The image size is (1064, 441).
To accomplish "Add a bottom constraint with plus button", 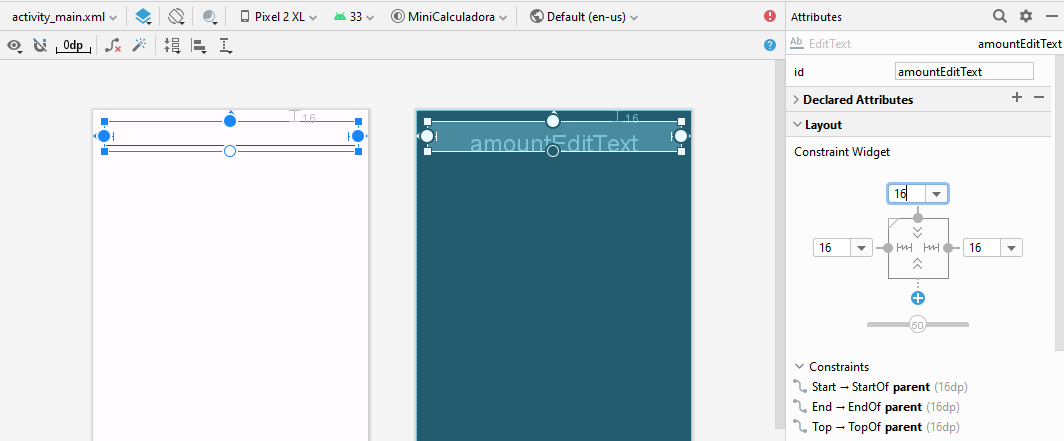I will (918, 298).
